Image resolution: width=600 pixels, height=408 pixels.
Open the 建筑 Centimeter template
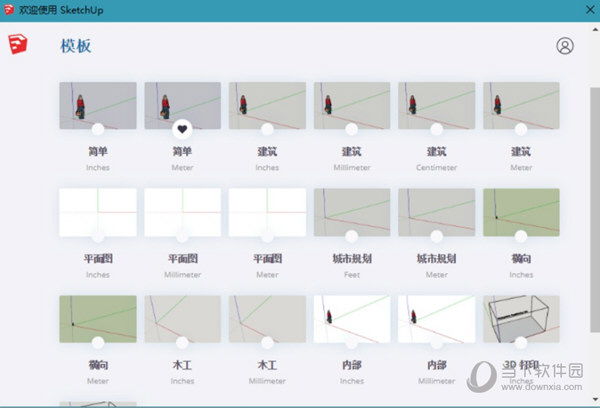pyautogui.click(x=436, y=104)
